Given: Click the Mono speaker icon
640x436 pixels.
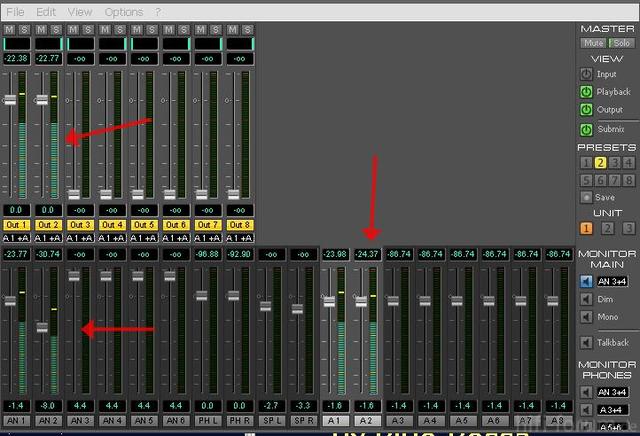Looking at the screenshot, I should [x=586, y=317].
